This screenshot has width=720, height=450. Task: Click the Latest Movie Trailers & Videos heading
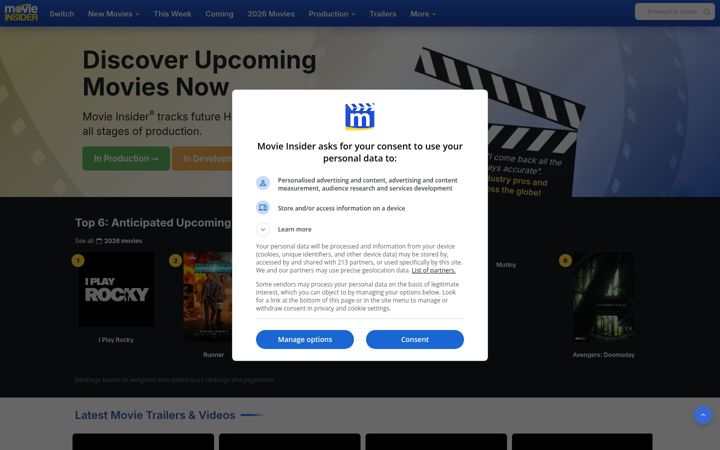[155, 415]
